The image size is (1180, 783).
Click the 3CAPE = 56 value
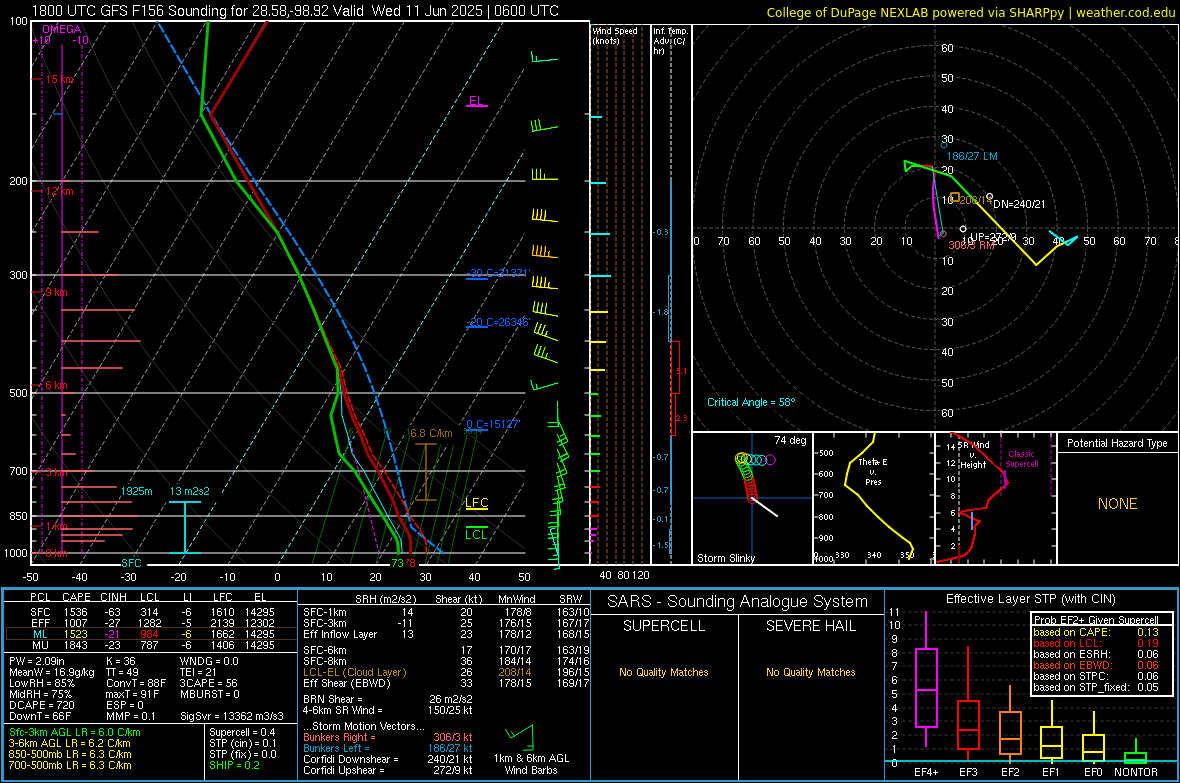[208, 683]
